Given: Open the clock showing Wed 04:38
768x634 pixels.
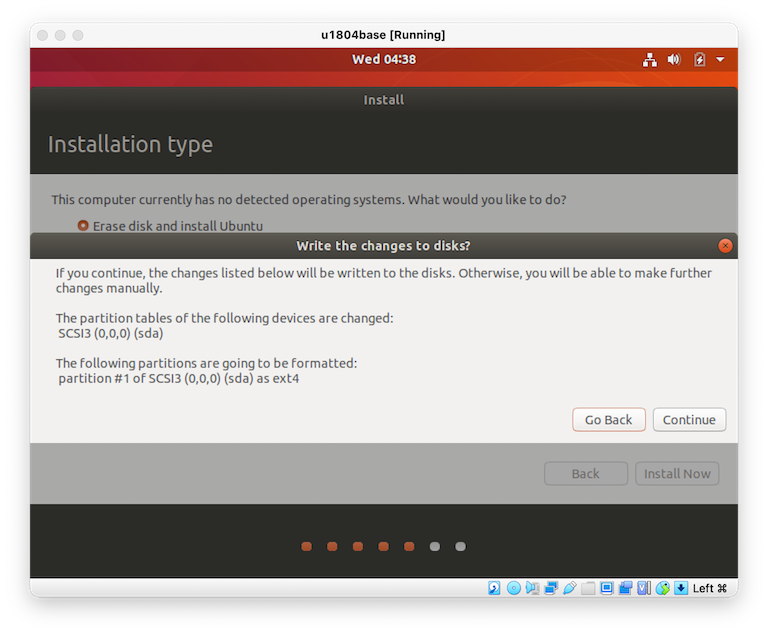Looking at the screenshot, I should click(x=384, y=59).
